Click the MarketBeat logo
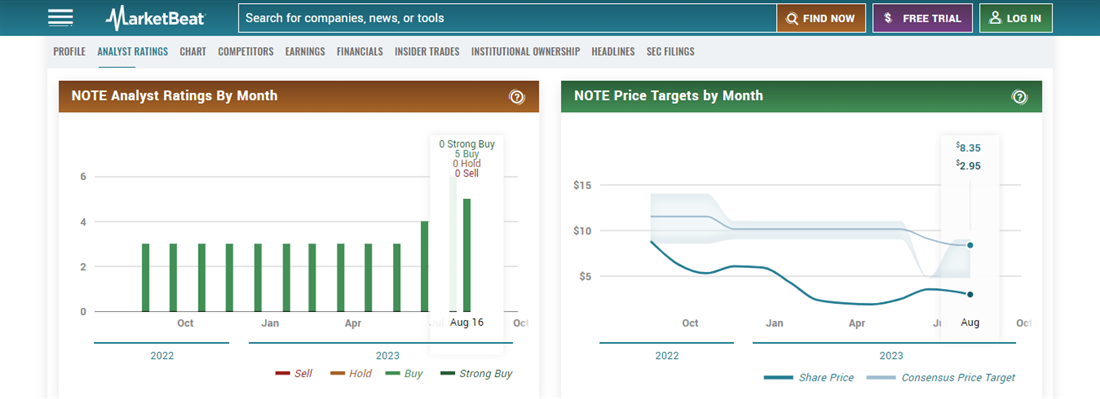The image size is (1100, 399). (155, 18)
